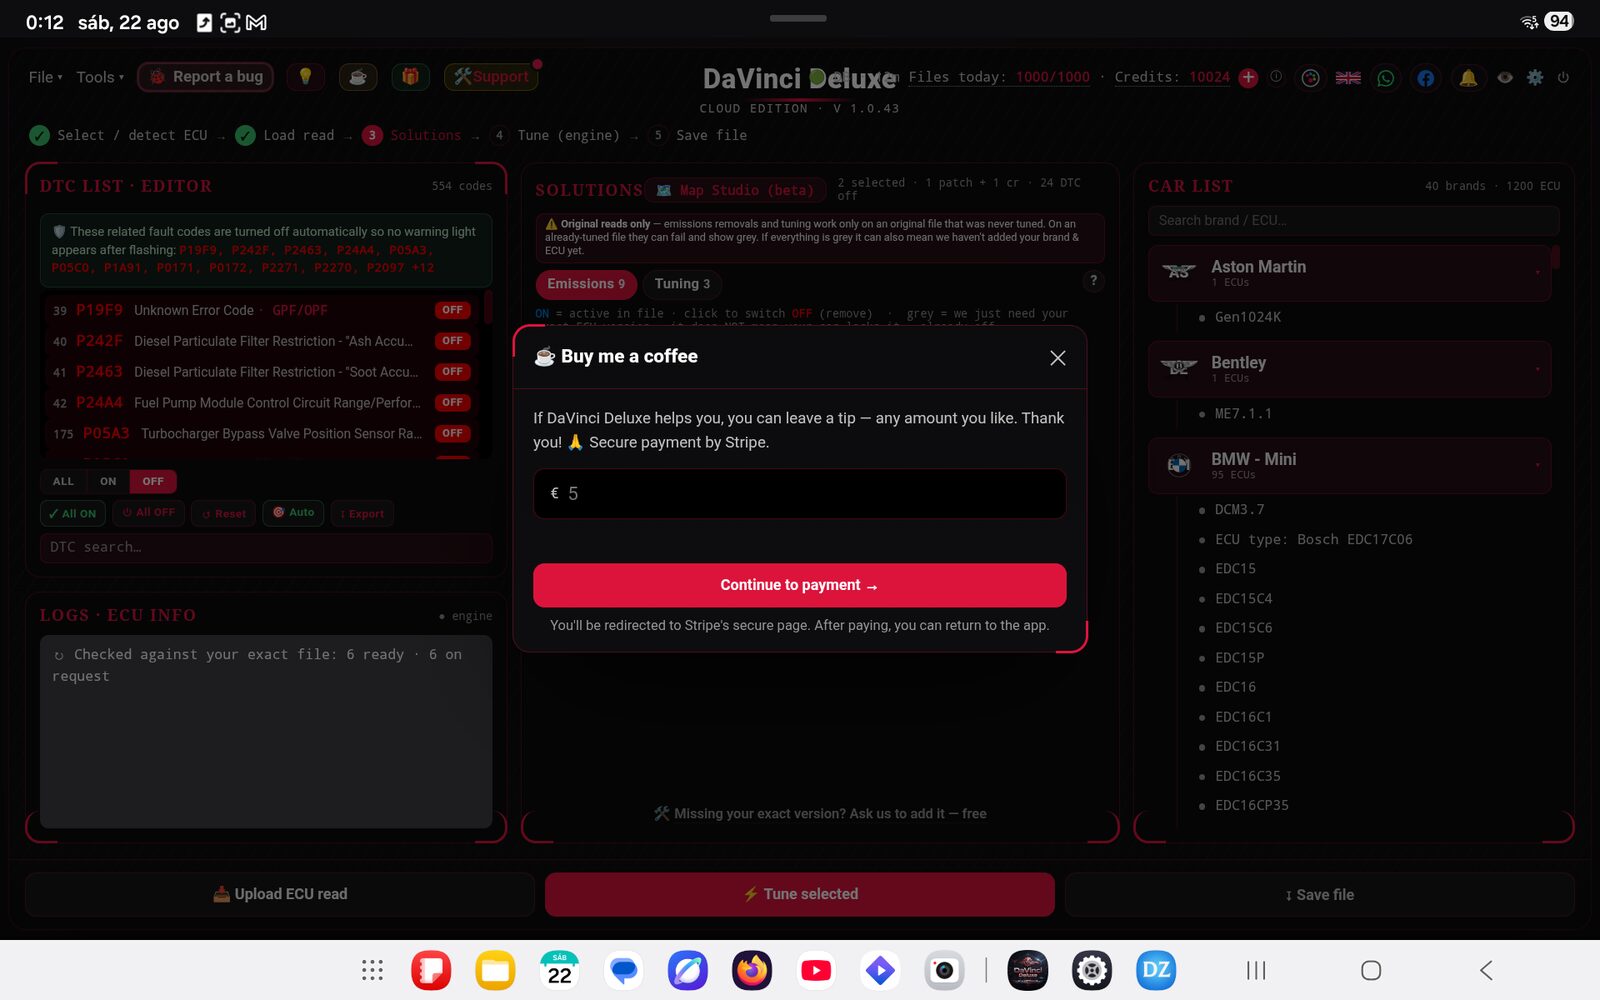Close the Buy me a coffee dialog
1600x1000 pixels.
(1058, 358)
